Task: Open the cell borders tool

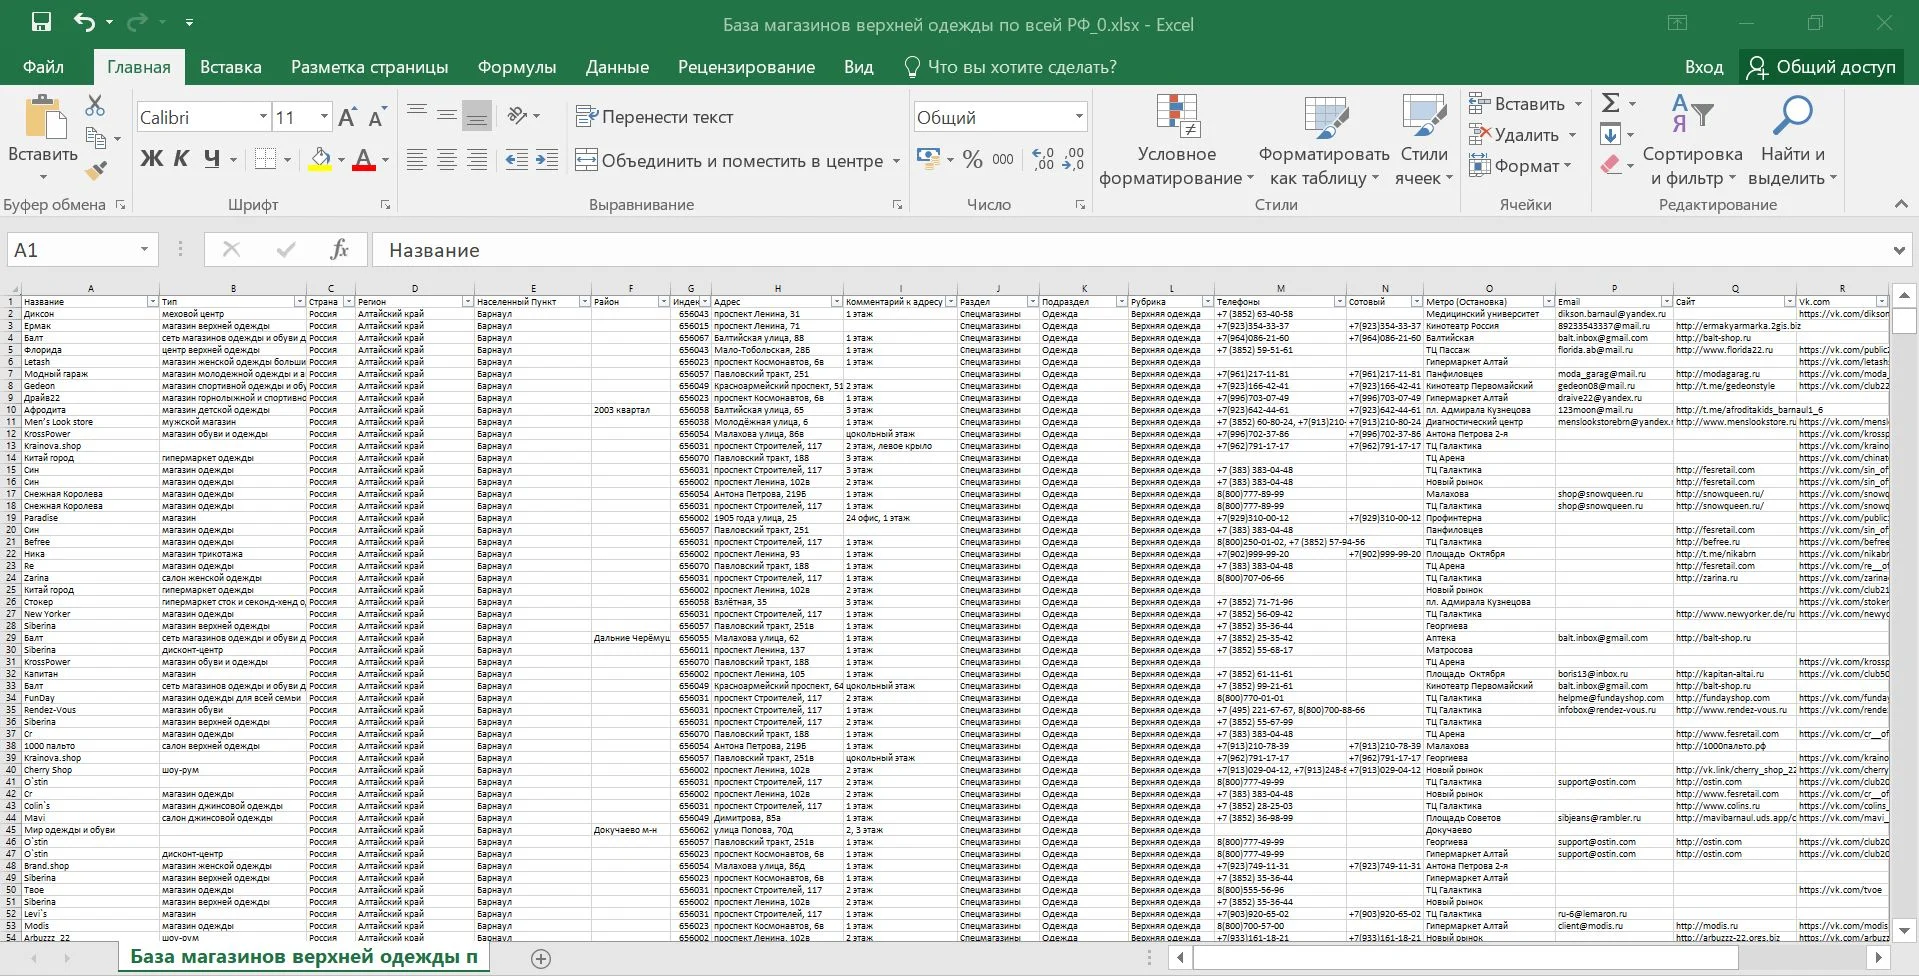Action: tap(265, 159)
